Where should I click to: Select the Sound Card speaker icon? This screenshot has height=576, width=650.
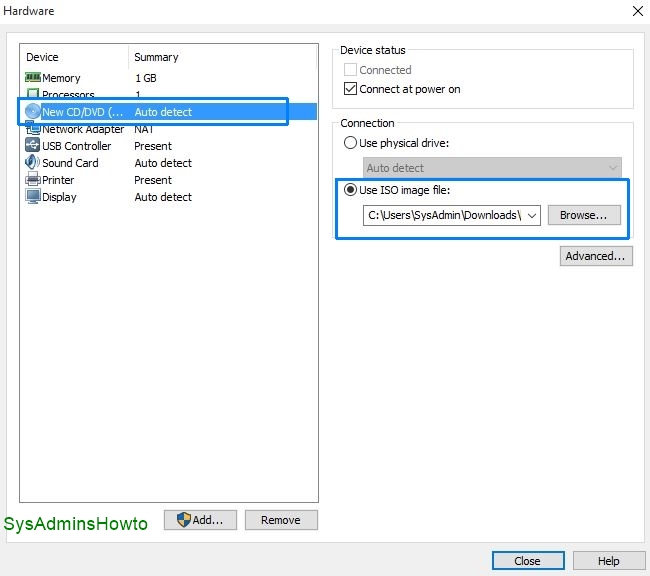(32, 163)
